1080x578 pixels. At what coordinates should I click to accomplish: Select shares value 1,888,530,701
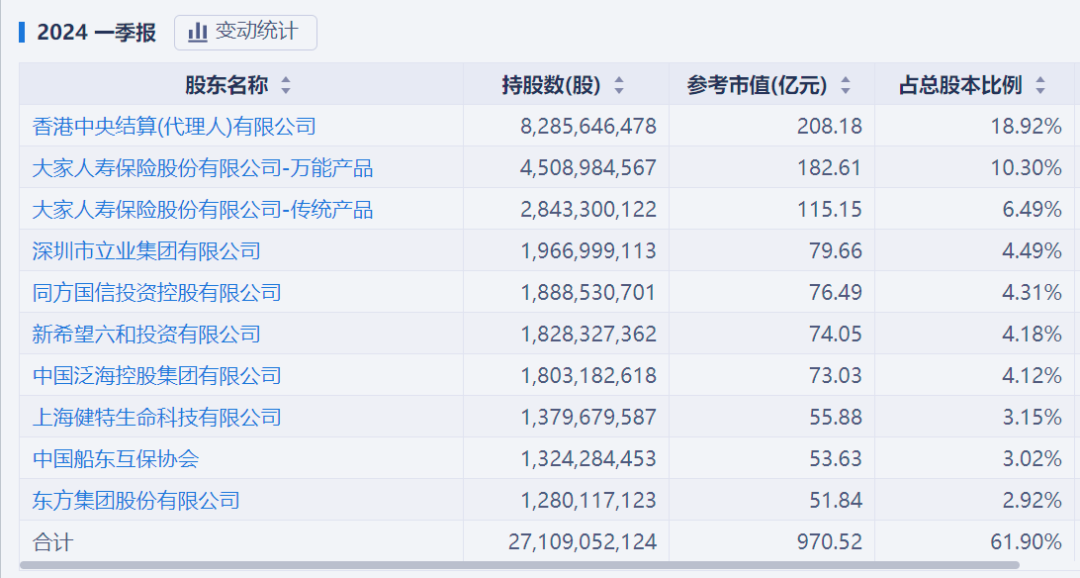tap(588, 293)
